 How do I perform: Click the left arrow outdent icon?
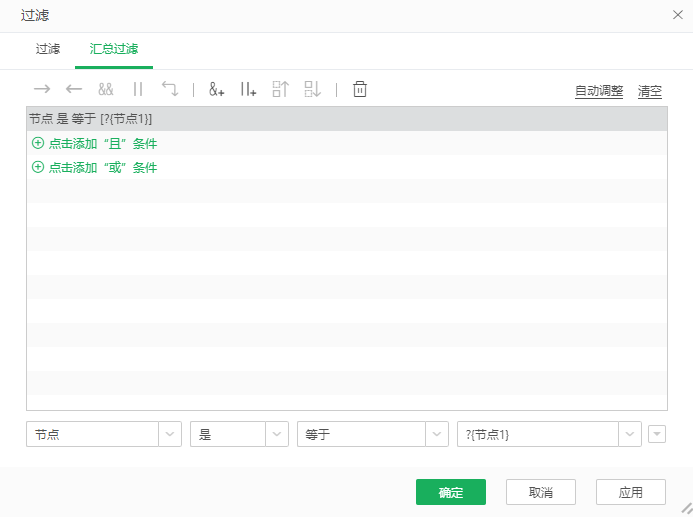click(x=74, y=89)
